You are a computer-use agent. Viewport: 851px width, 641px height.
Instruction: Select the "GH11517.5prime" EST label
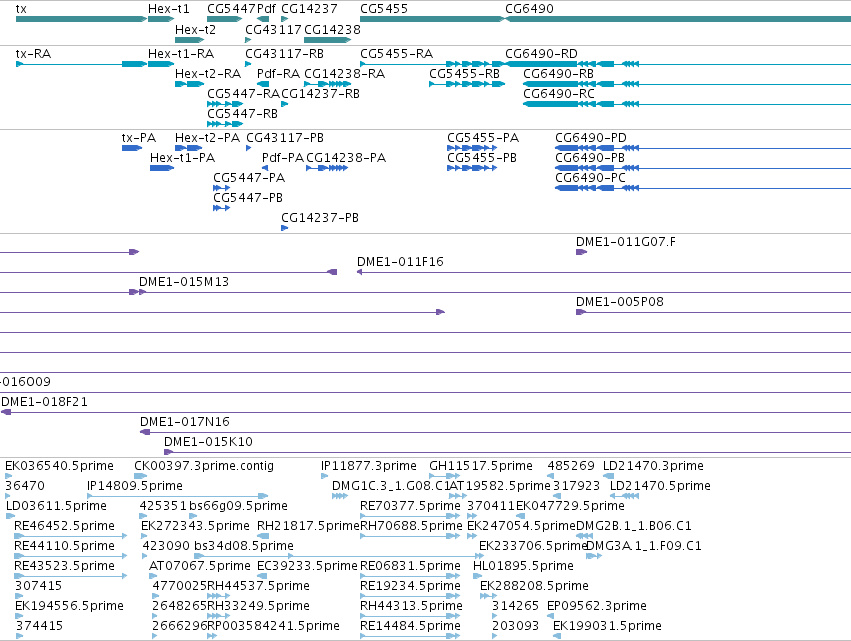tap(481, 466)
